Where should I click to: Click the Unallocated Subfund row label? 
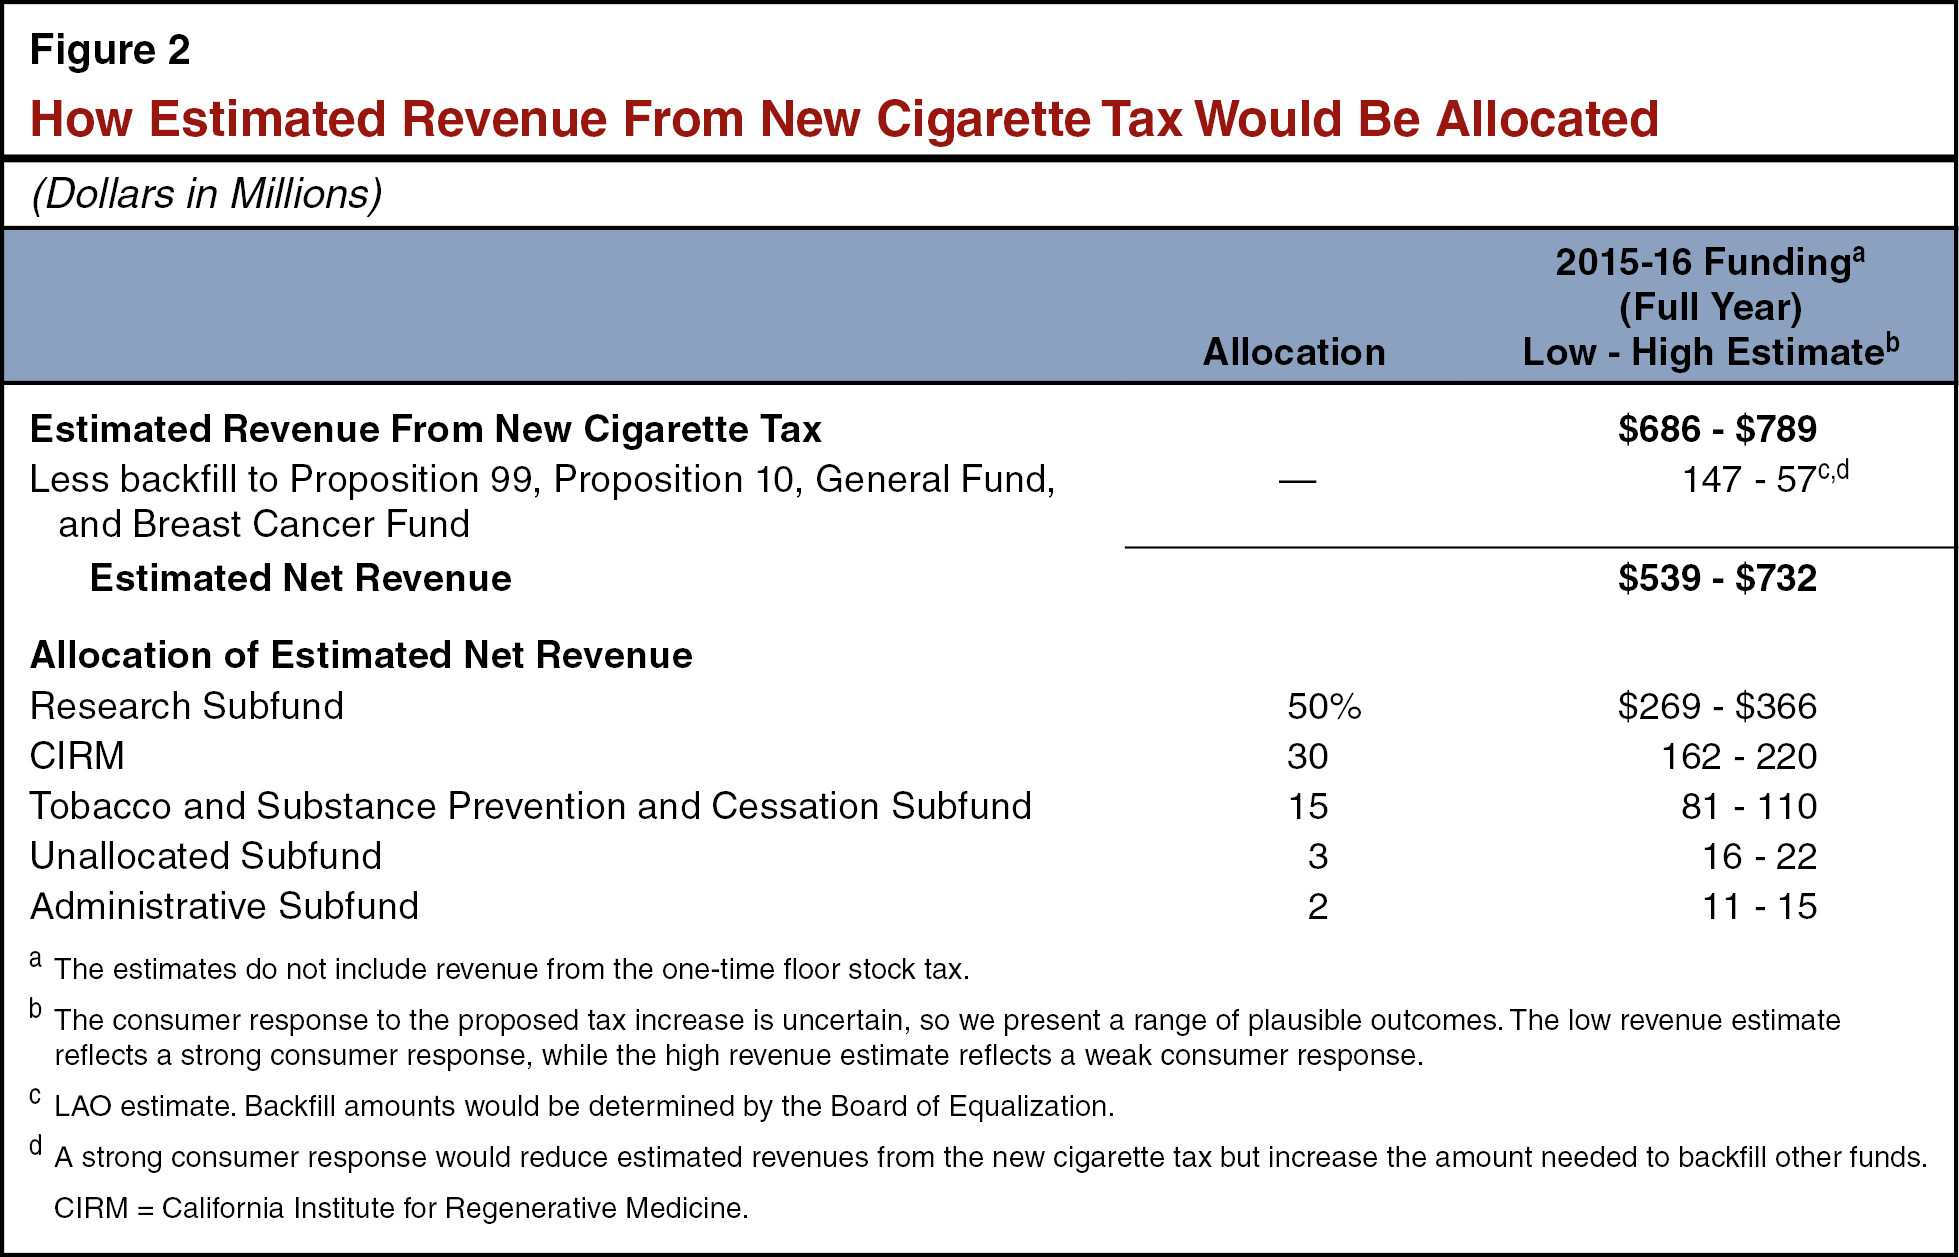[x=206, y=856]
